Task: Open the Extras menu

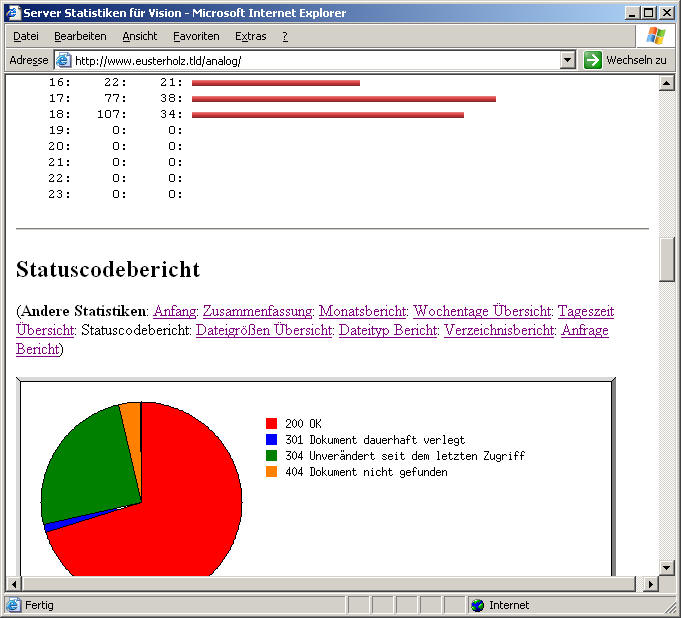Action: (251, 36)
